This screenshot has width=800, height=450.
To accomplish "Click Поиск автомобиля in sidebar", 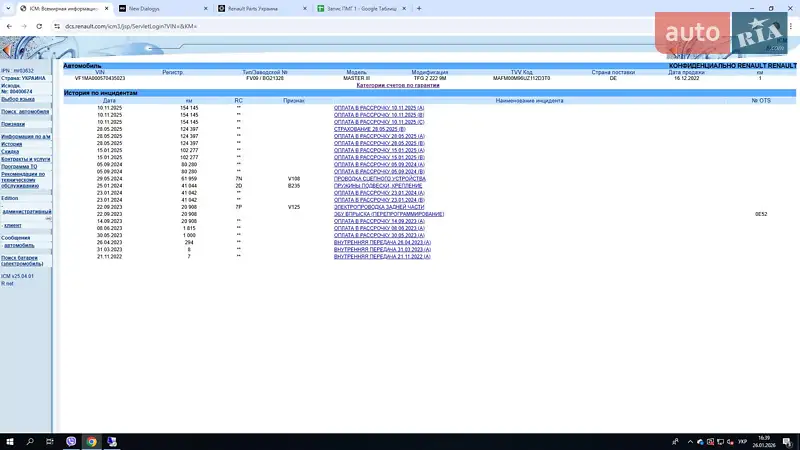I will tap(27, 111).
